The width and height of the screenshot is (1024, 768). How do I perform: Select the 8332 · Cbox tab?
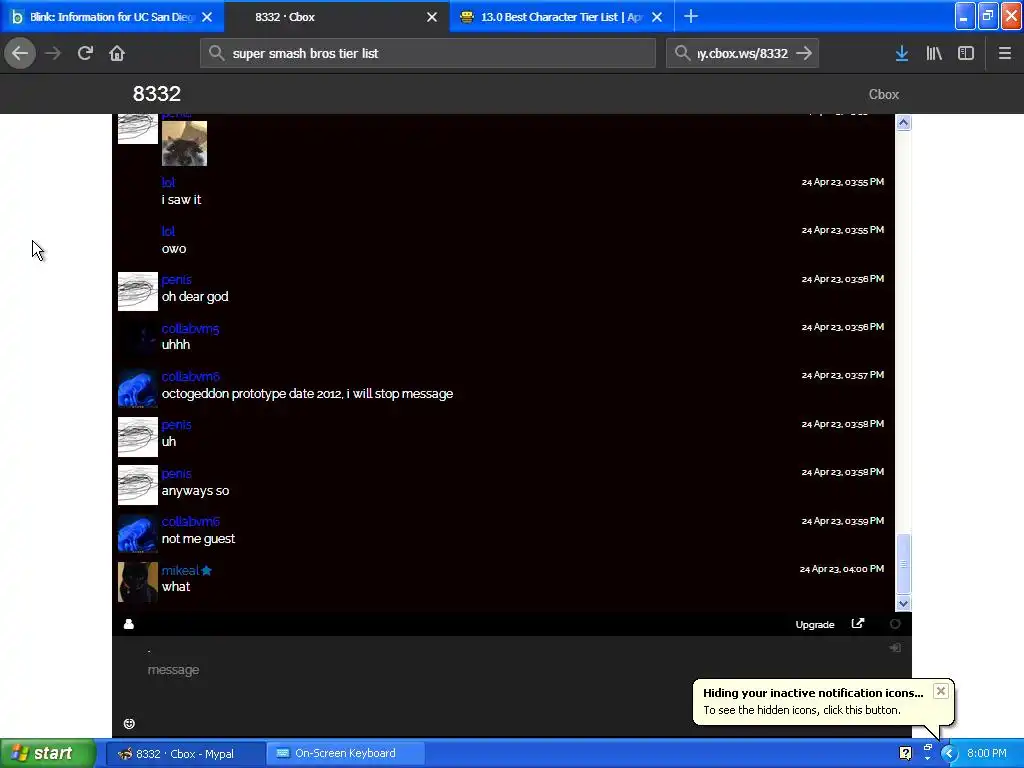click(336, 17)
